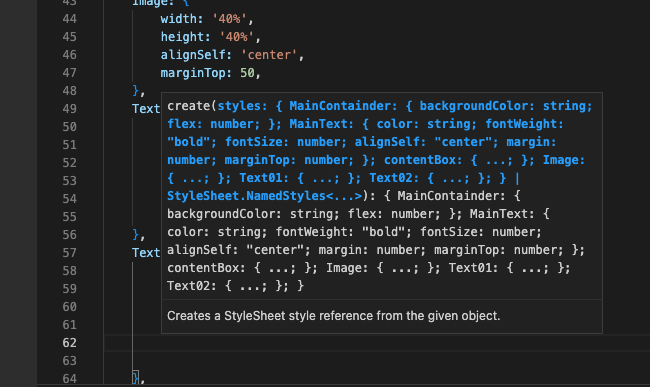Click line number 51 in the gutter
Screen dimensions: 650x387
(70, 145)
